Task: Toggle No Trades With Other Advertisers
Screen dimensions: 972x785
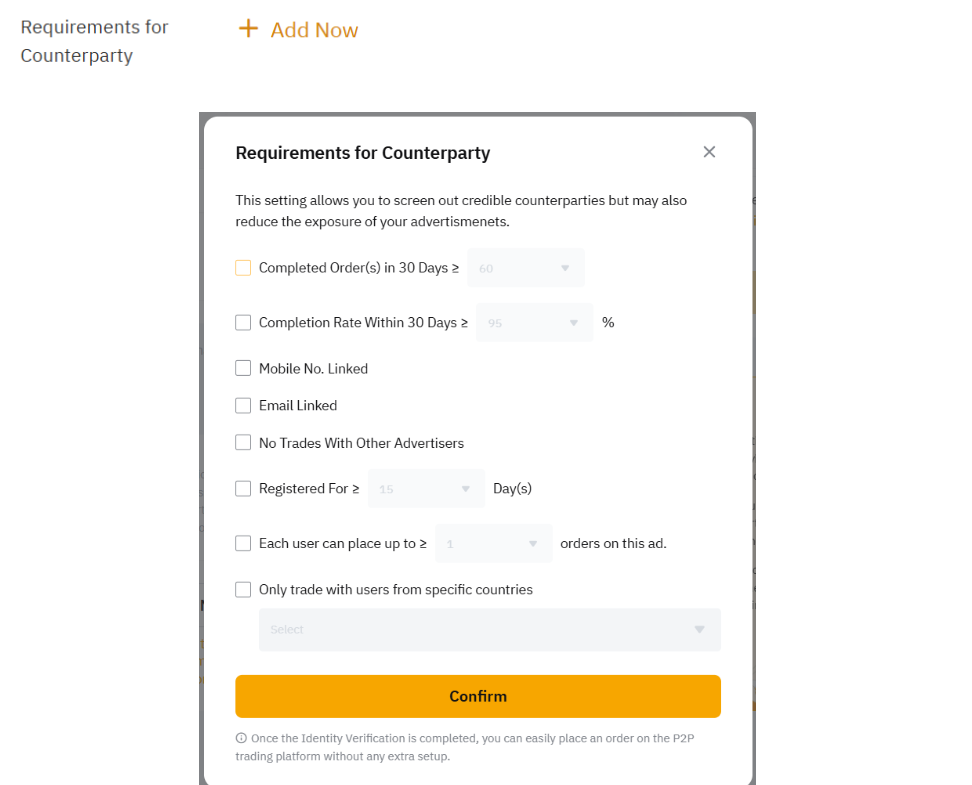Action: pyautogui.click(x=243, y=442)
